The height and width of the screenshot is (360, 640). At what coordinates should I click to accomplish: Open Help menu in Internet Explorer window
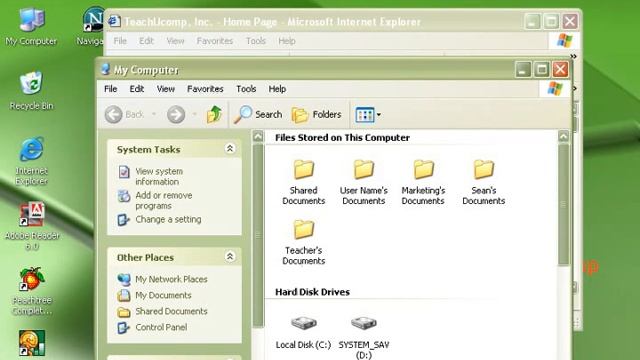287,41
